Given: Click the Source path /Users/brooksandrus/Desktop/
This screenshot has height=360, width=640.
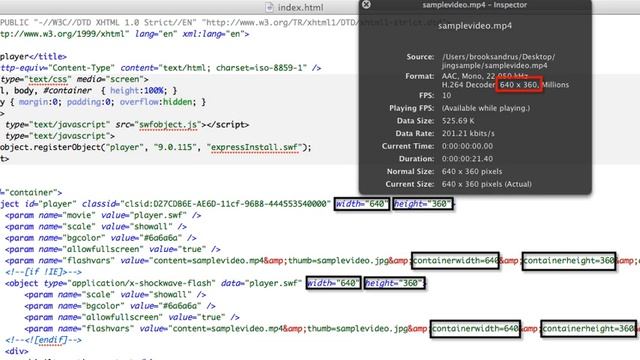Looking at the screenshot, I should pyautogui.click(x=498, y=57).
